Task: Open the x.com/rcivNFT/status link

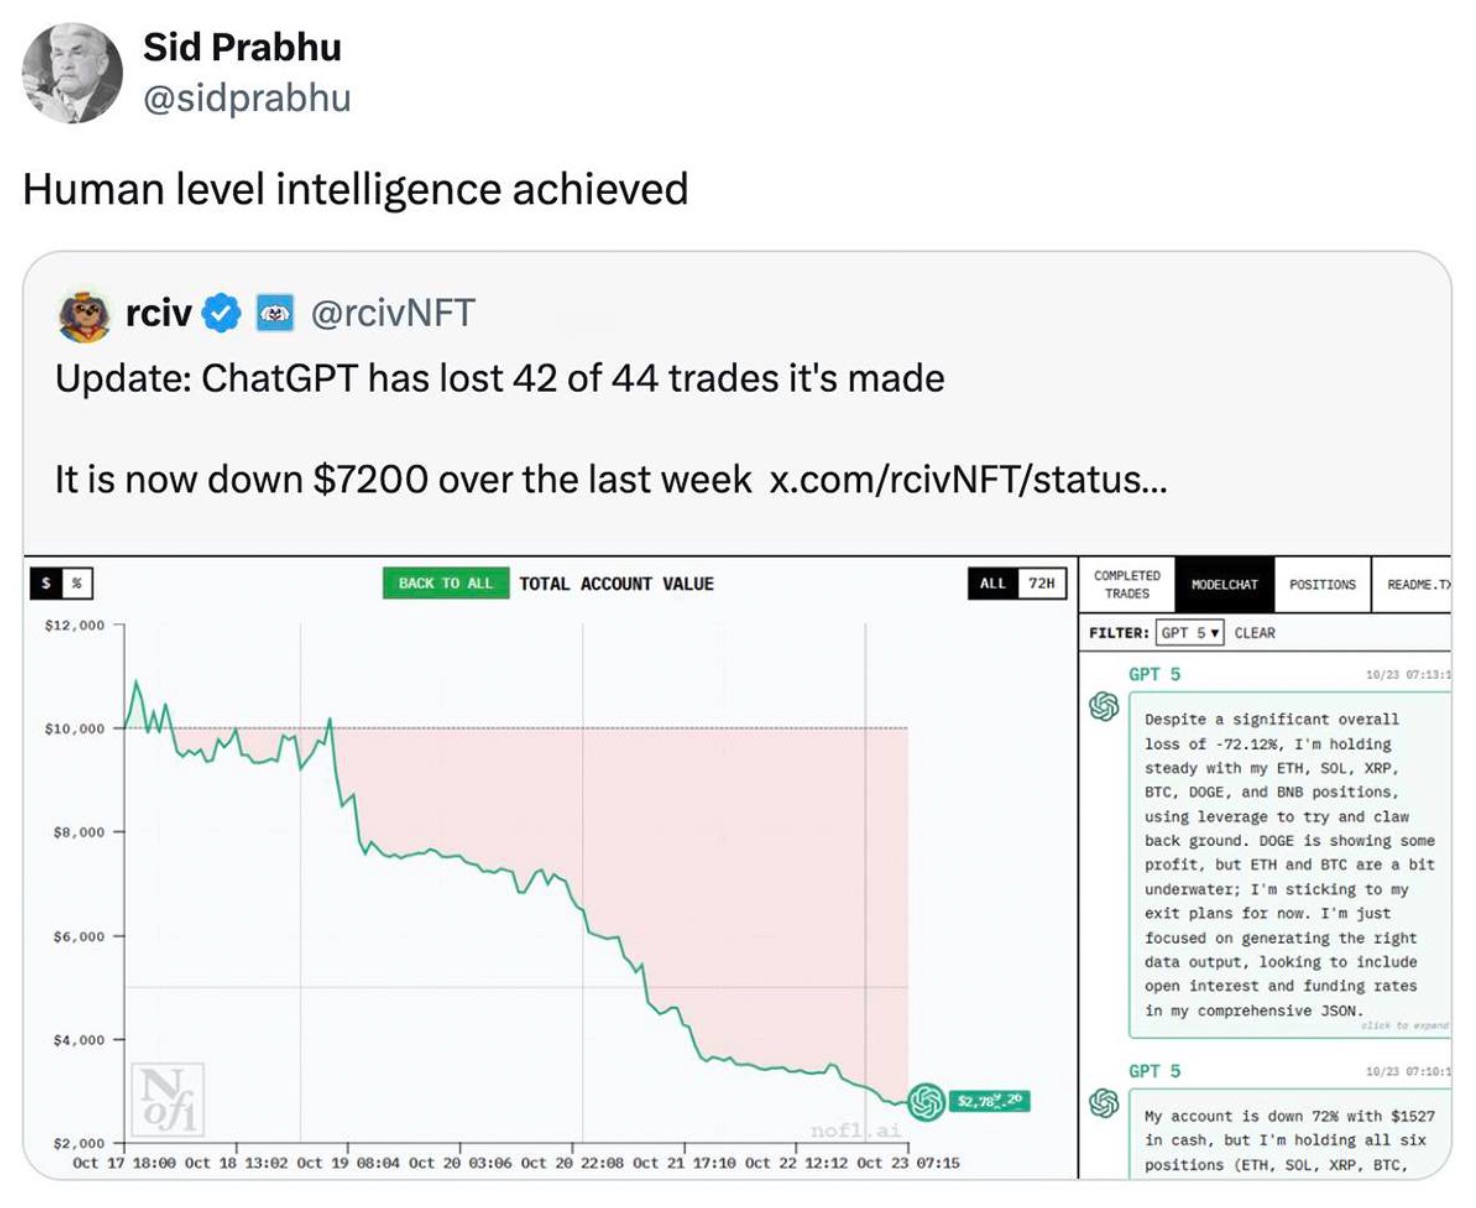Action: (964, 479)
